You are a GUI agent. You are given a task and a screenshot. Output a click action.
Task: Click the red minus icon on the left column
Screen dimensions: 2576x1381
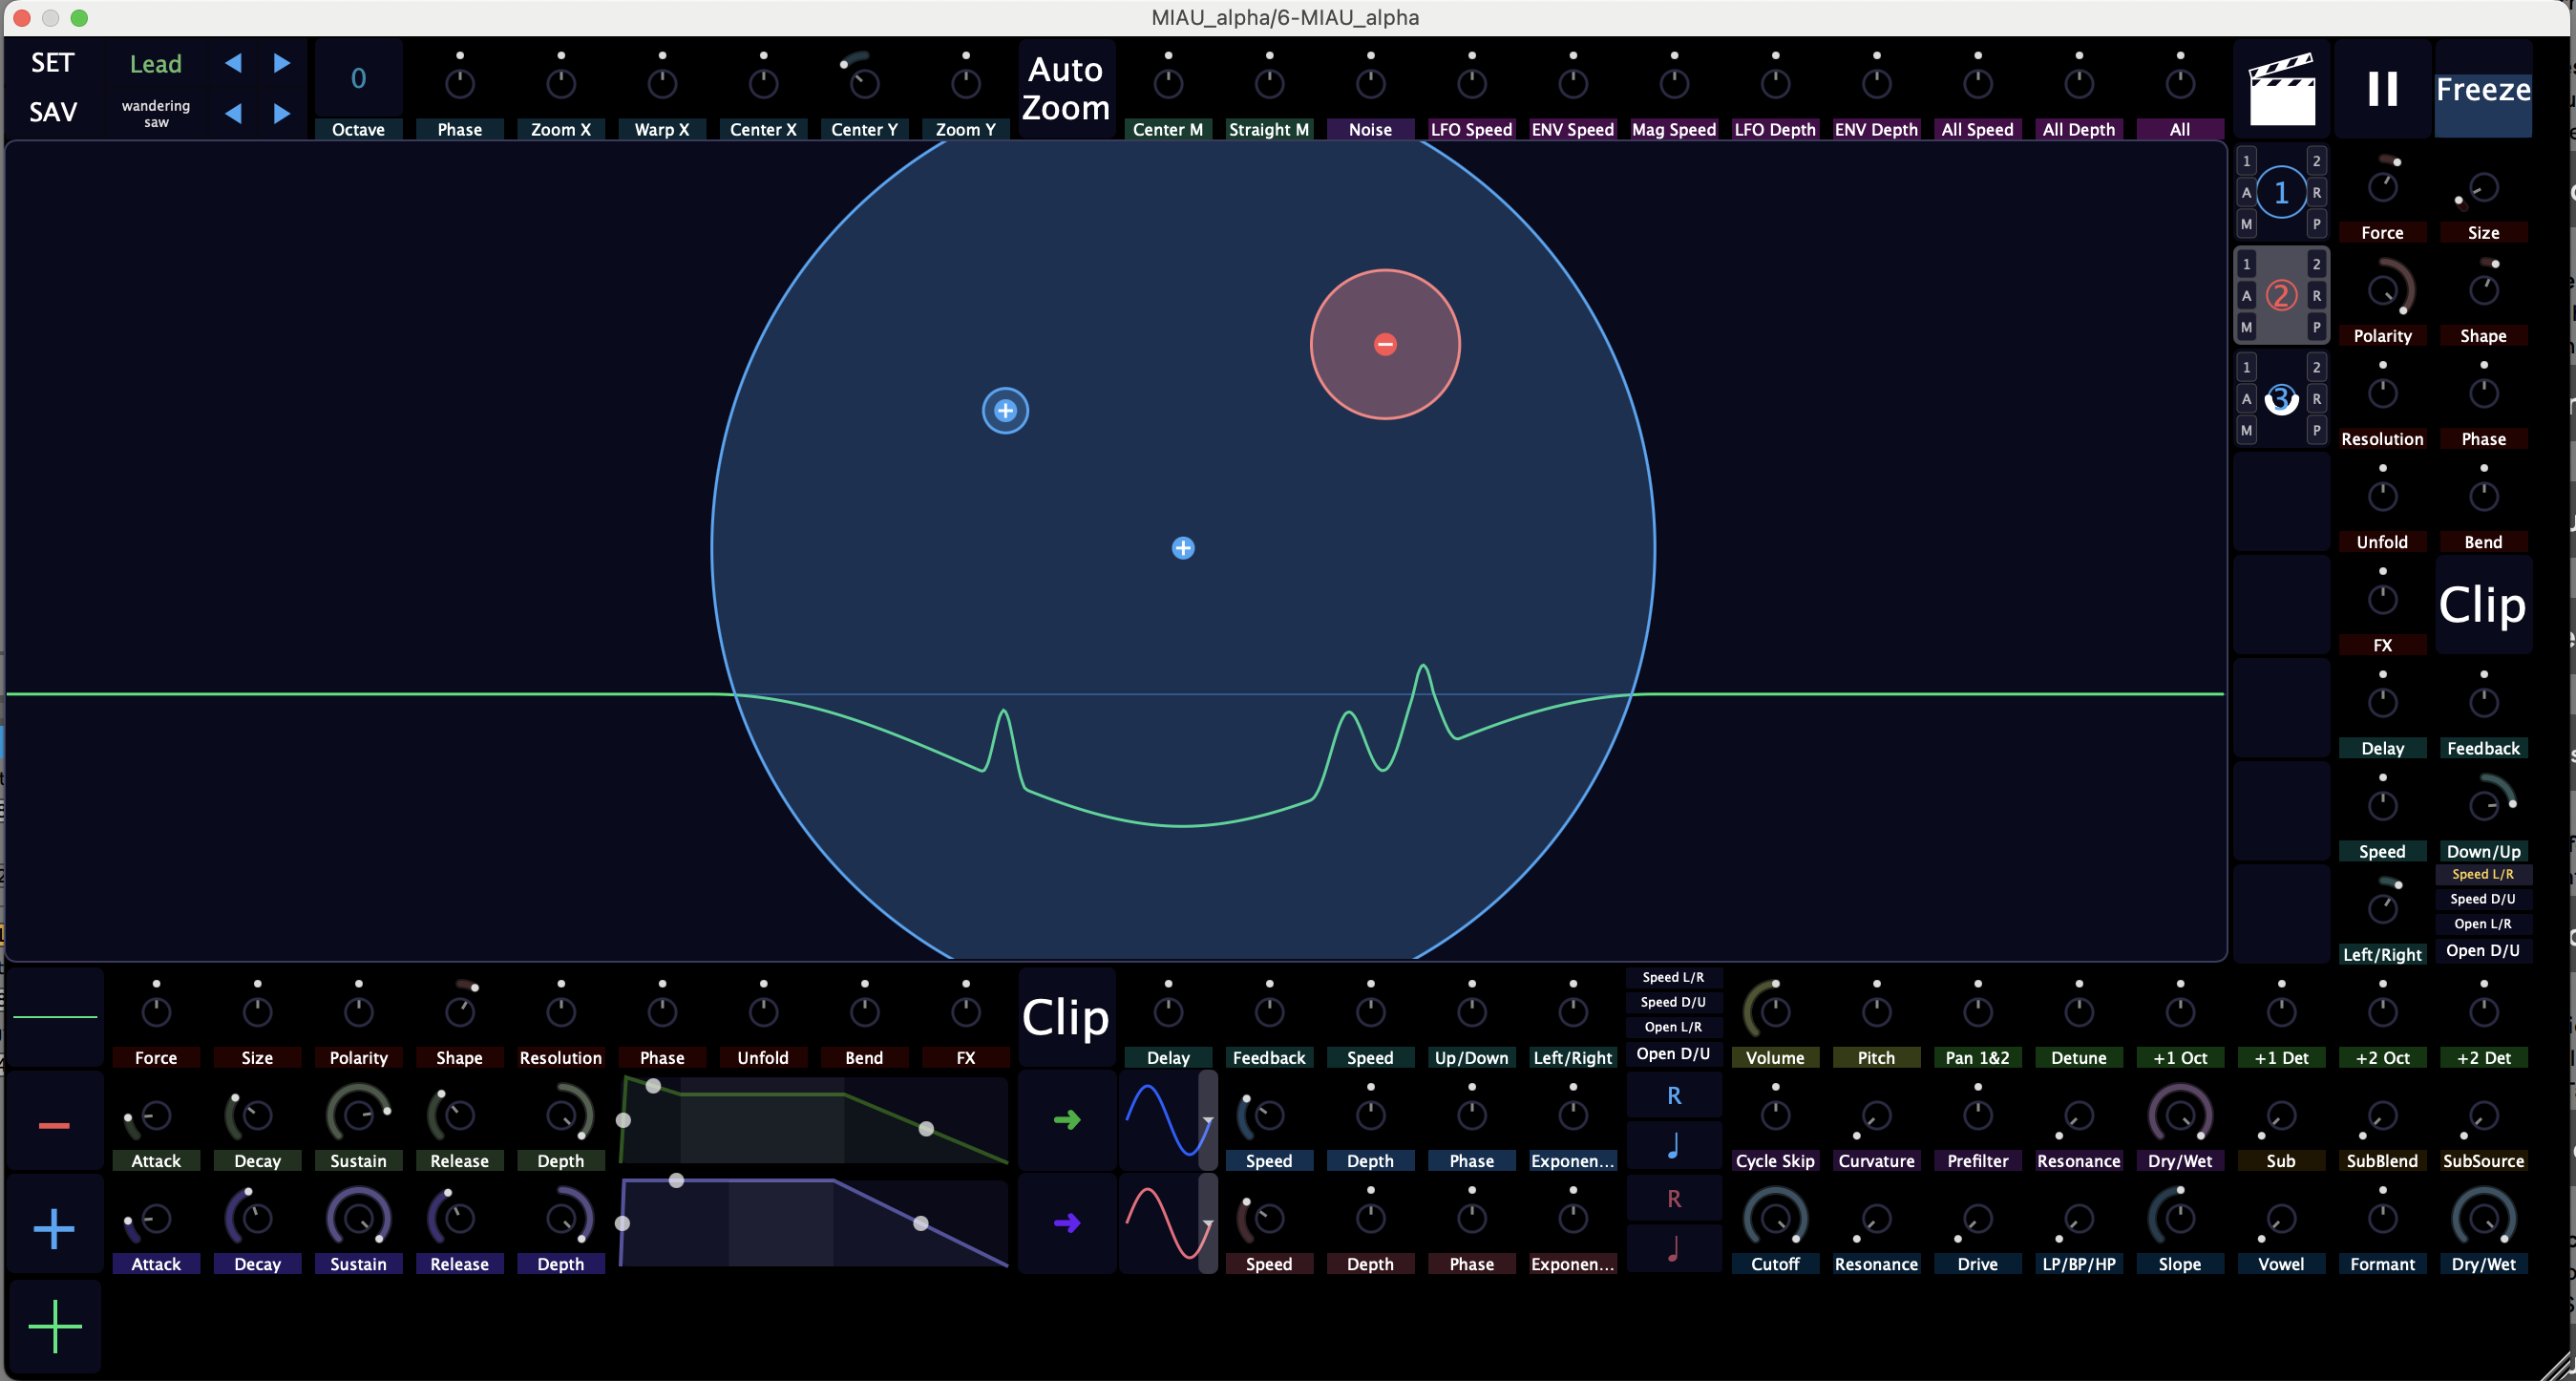(54, 1125)
